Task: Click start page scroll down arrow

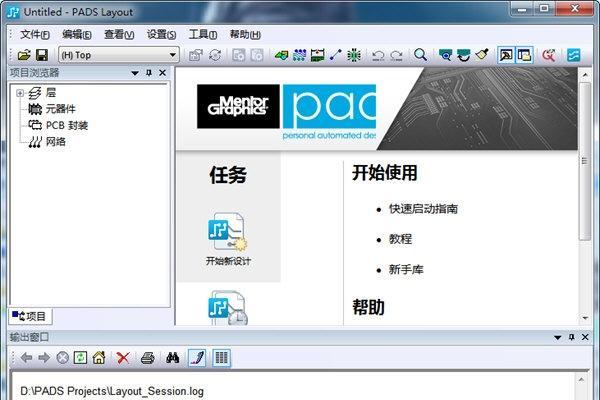Action: click(585, 318)
